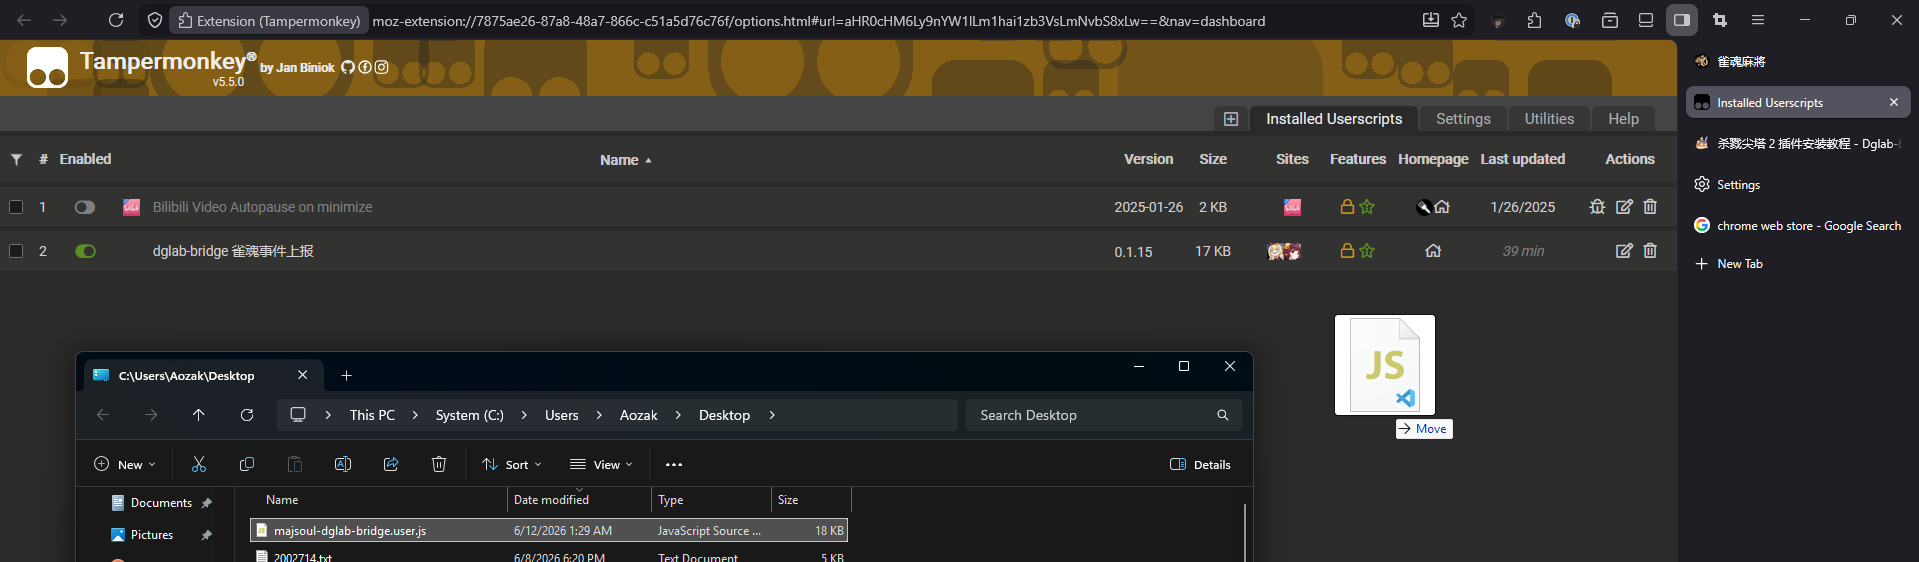Open the Help tab

[1623, 119]
